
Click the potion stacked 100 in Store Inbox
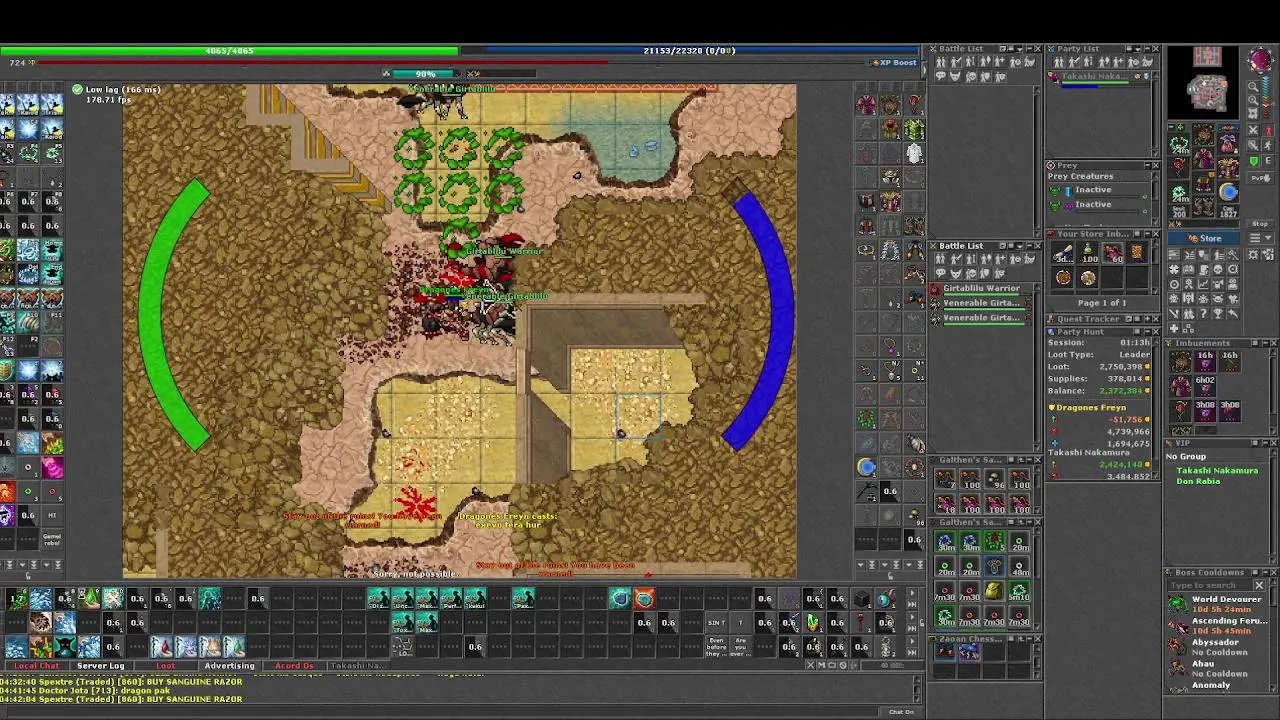coord(1088,252)
